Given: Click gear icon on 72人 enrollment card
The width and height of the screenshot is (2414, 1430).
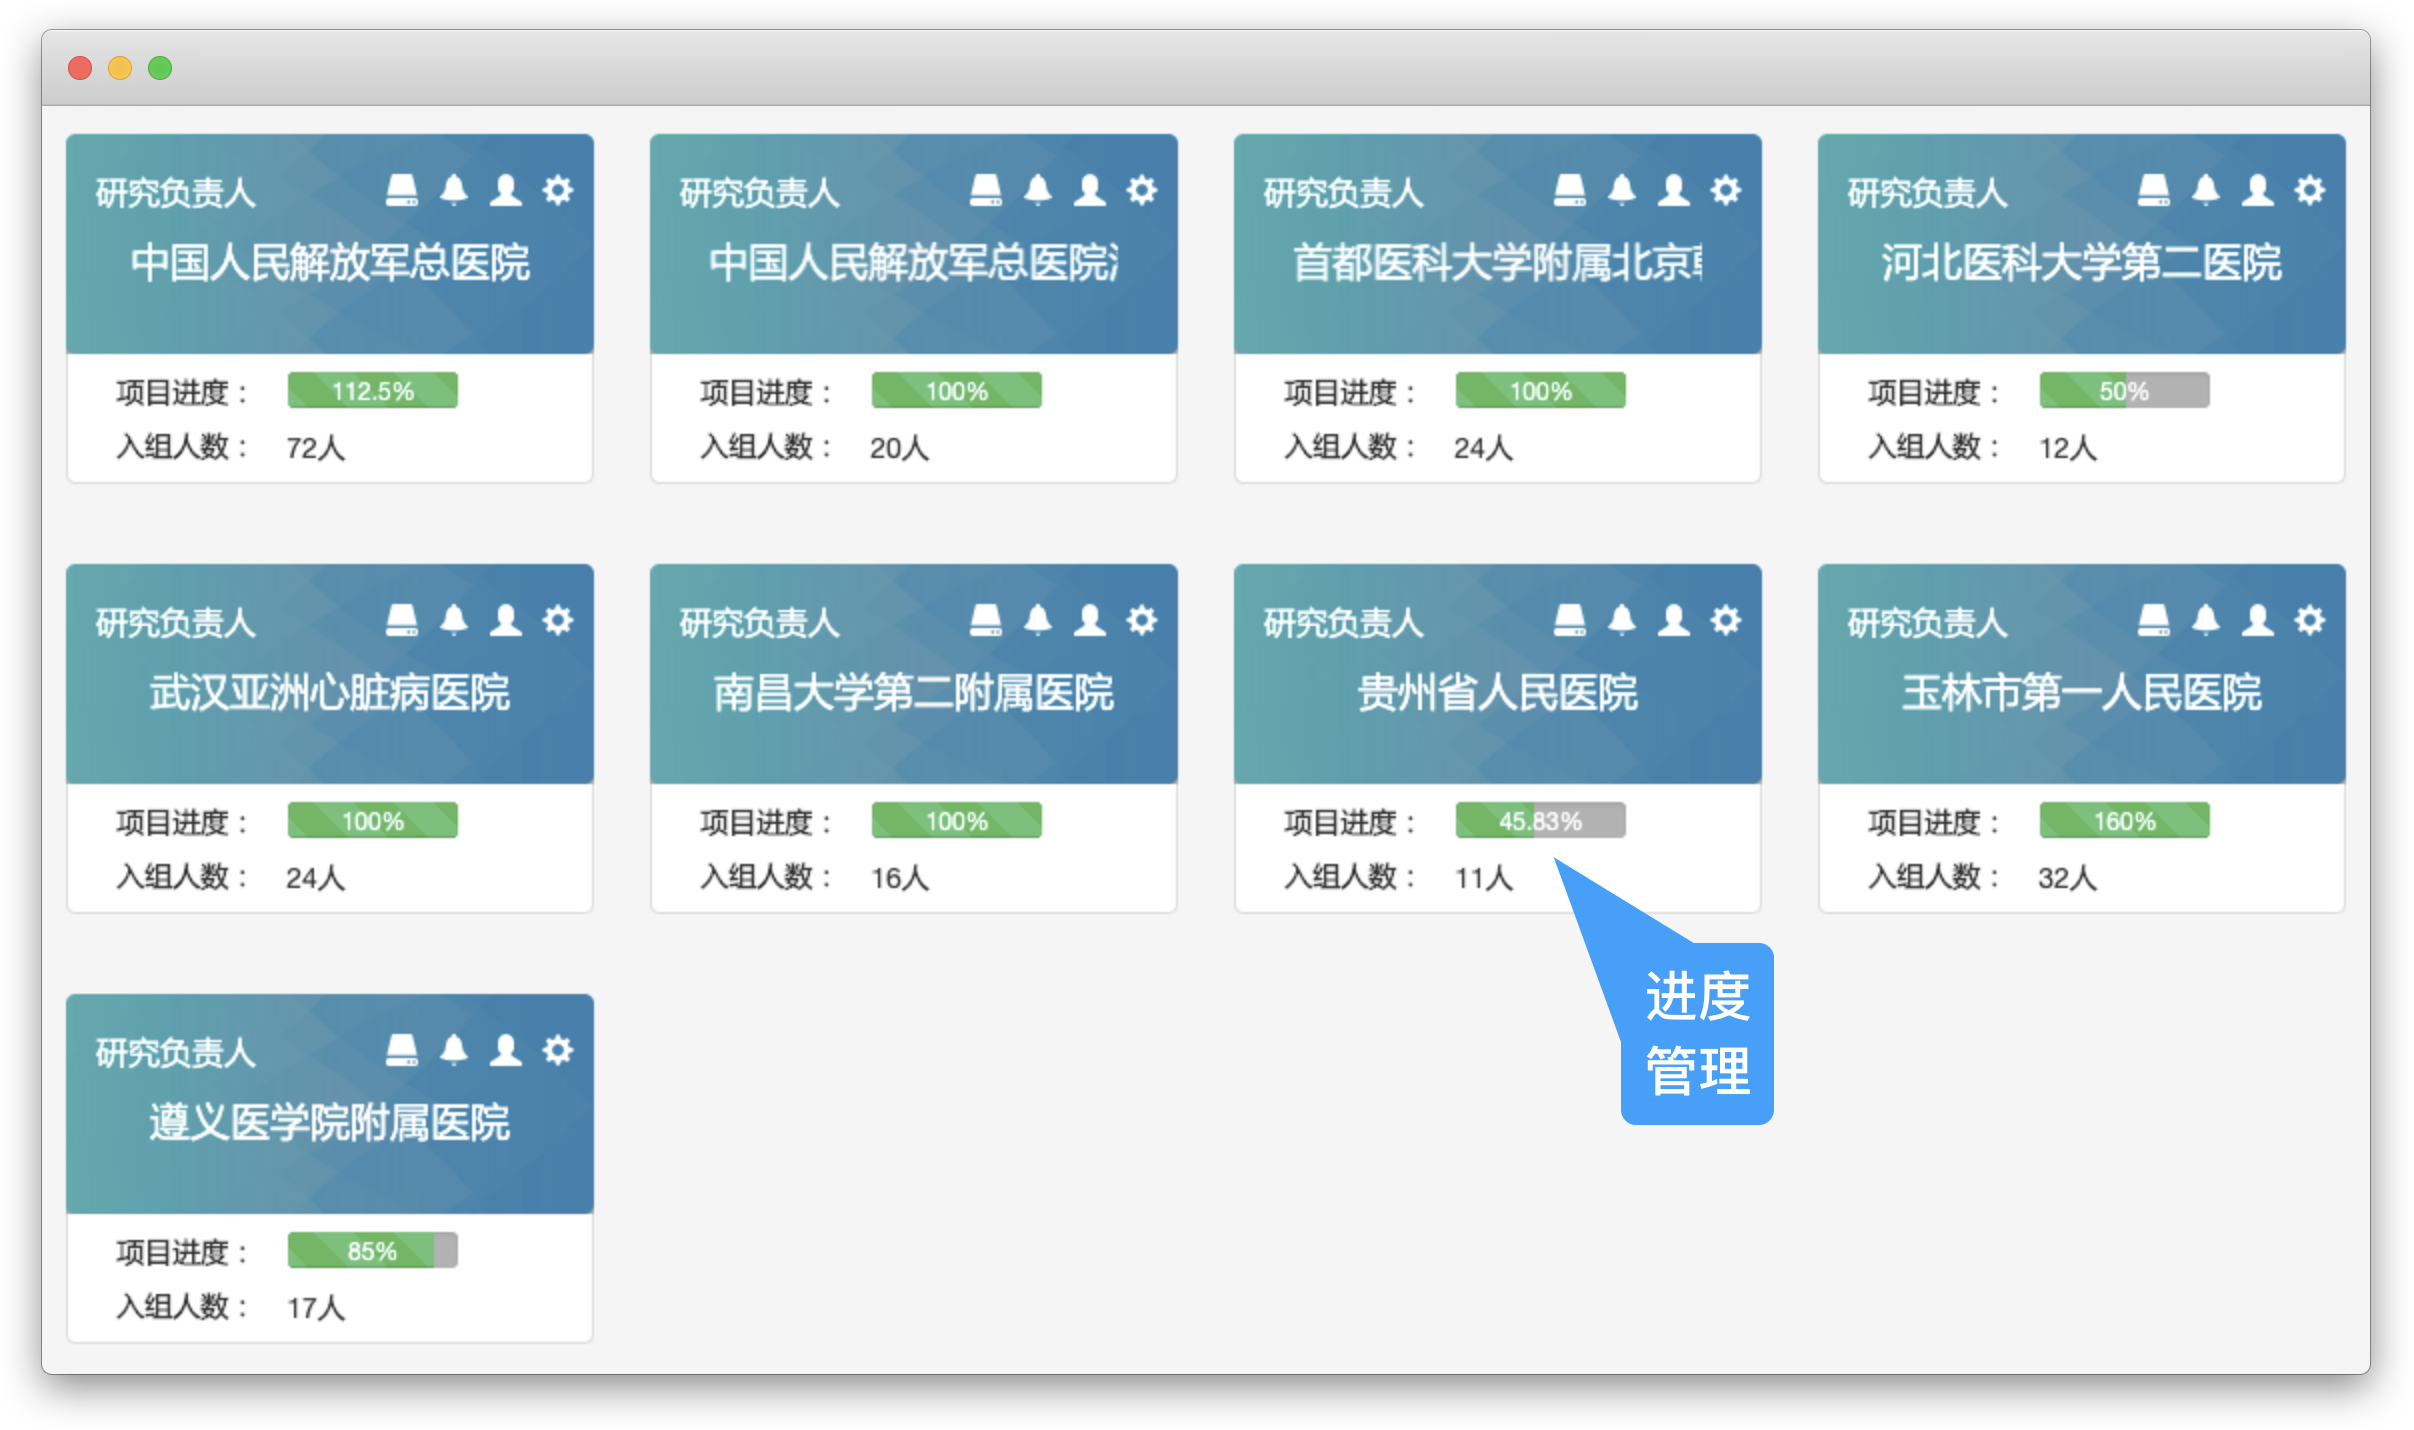Looking at the screenshot, I should (558, 189).
